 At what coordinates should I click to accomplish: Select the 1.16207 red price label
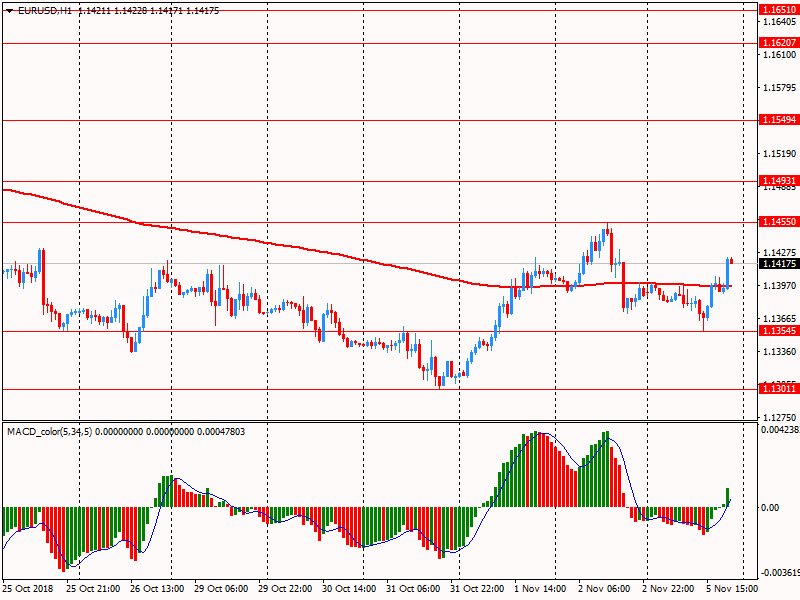coord(779,43)
